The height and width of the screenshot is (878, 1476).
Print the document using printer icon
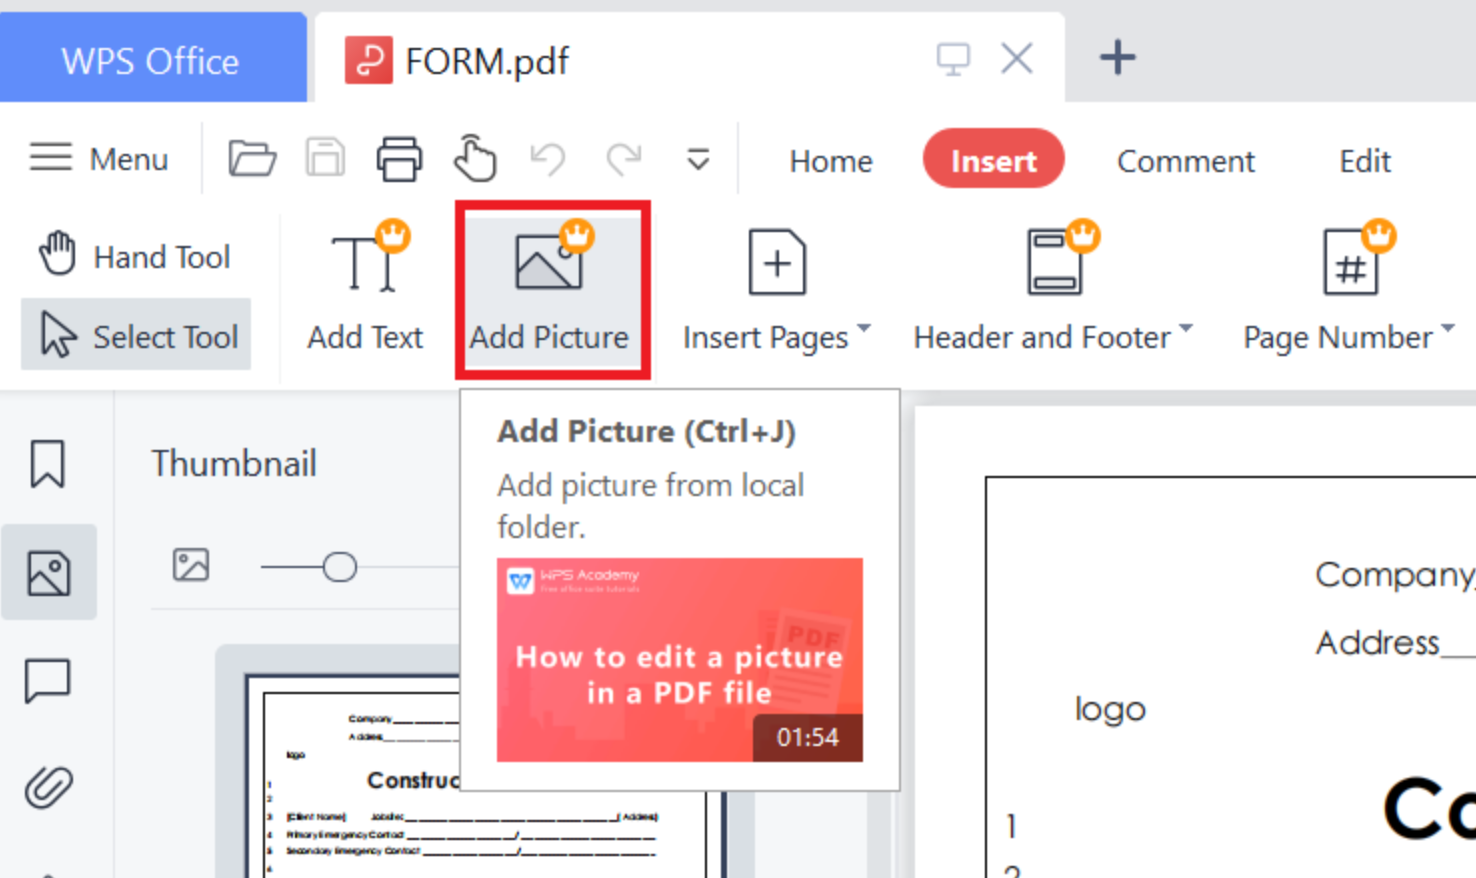399,158
